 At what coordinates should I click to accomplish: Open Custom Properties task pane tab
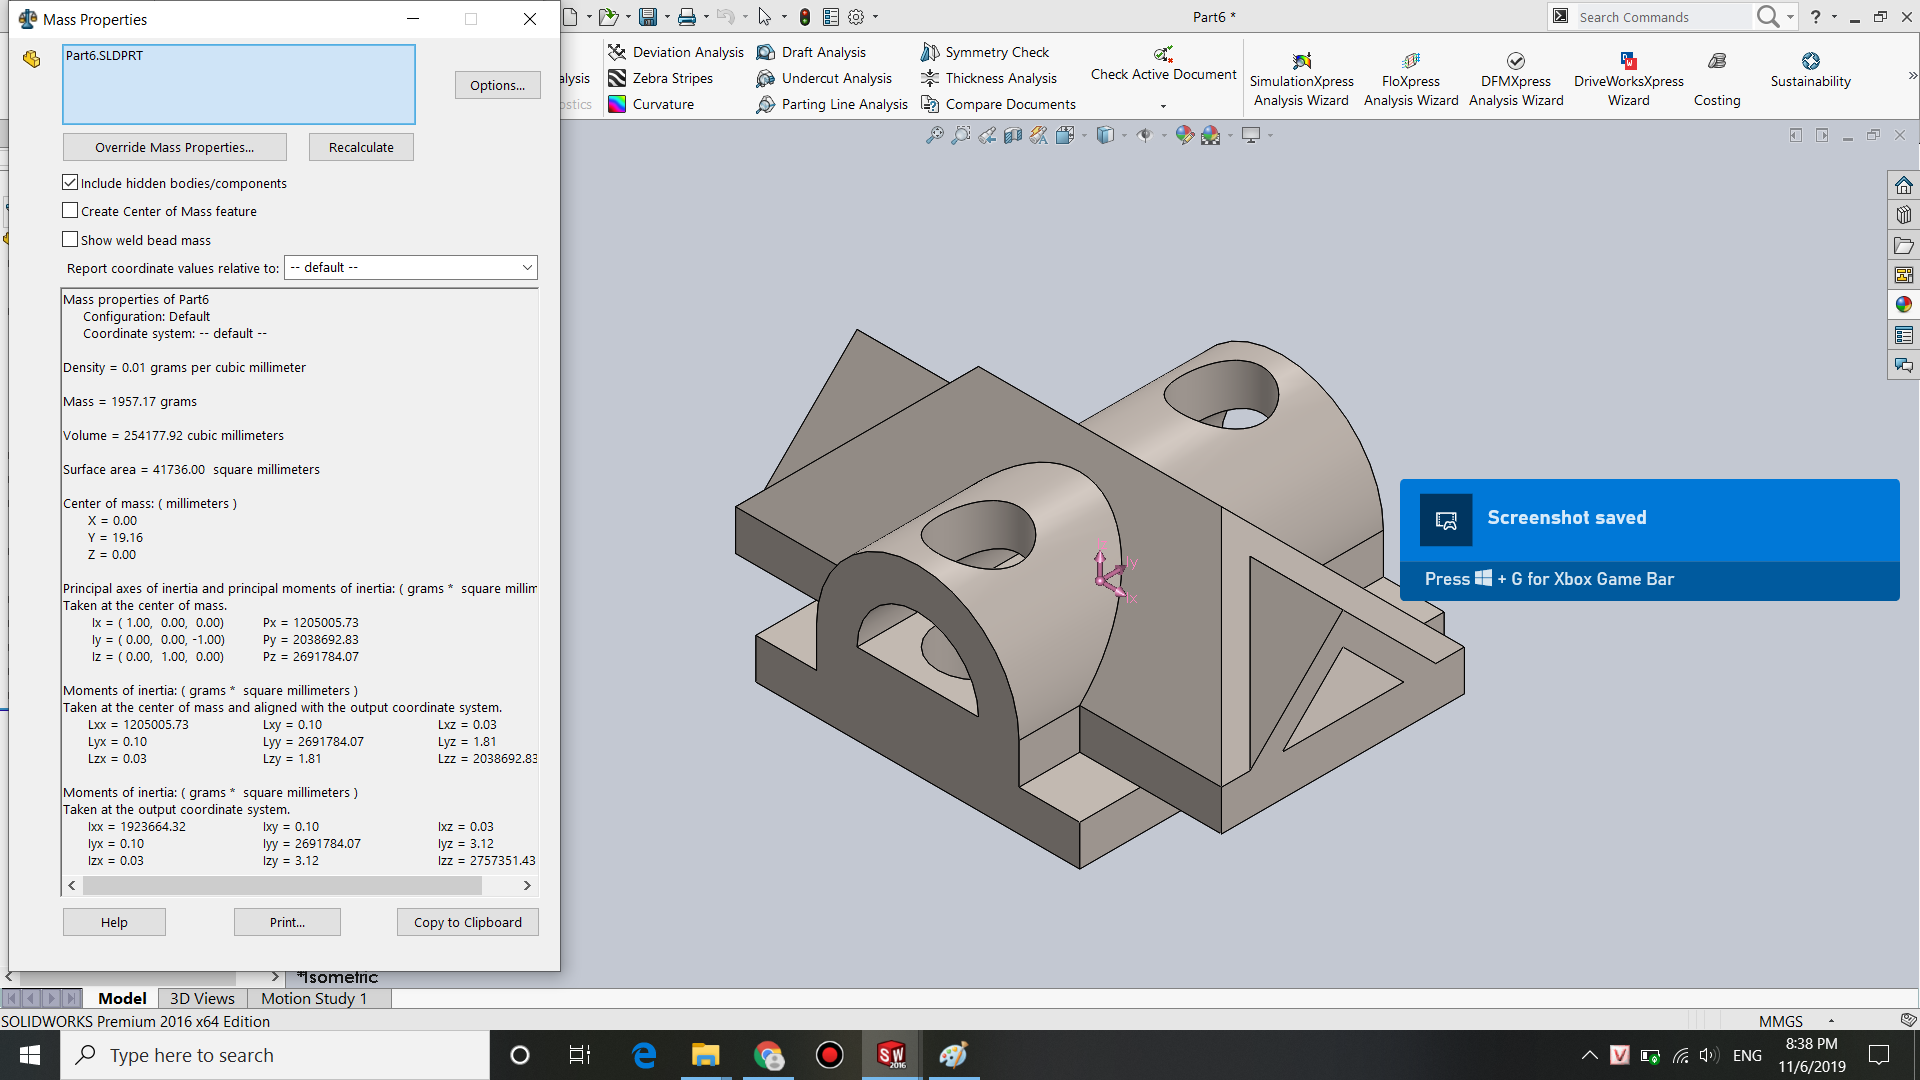(x=1904, y=335)
